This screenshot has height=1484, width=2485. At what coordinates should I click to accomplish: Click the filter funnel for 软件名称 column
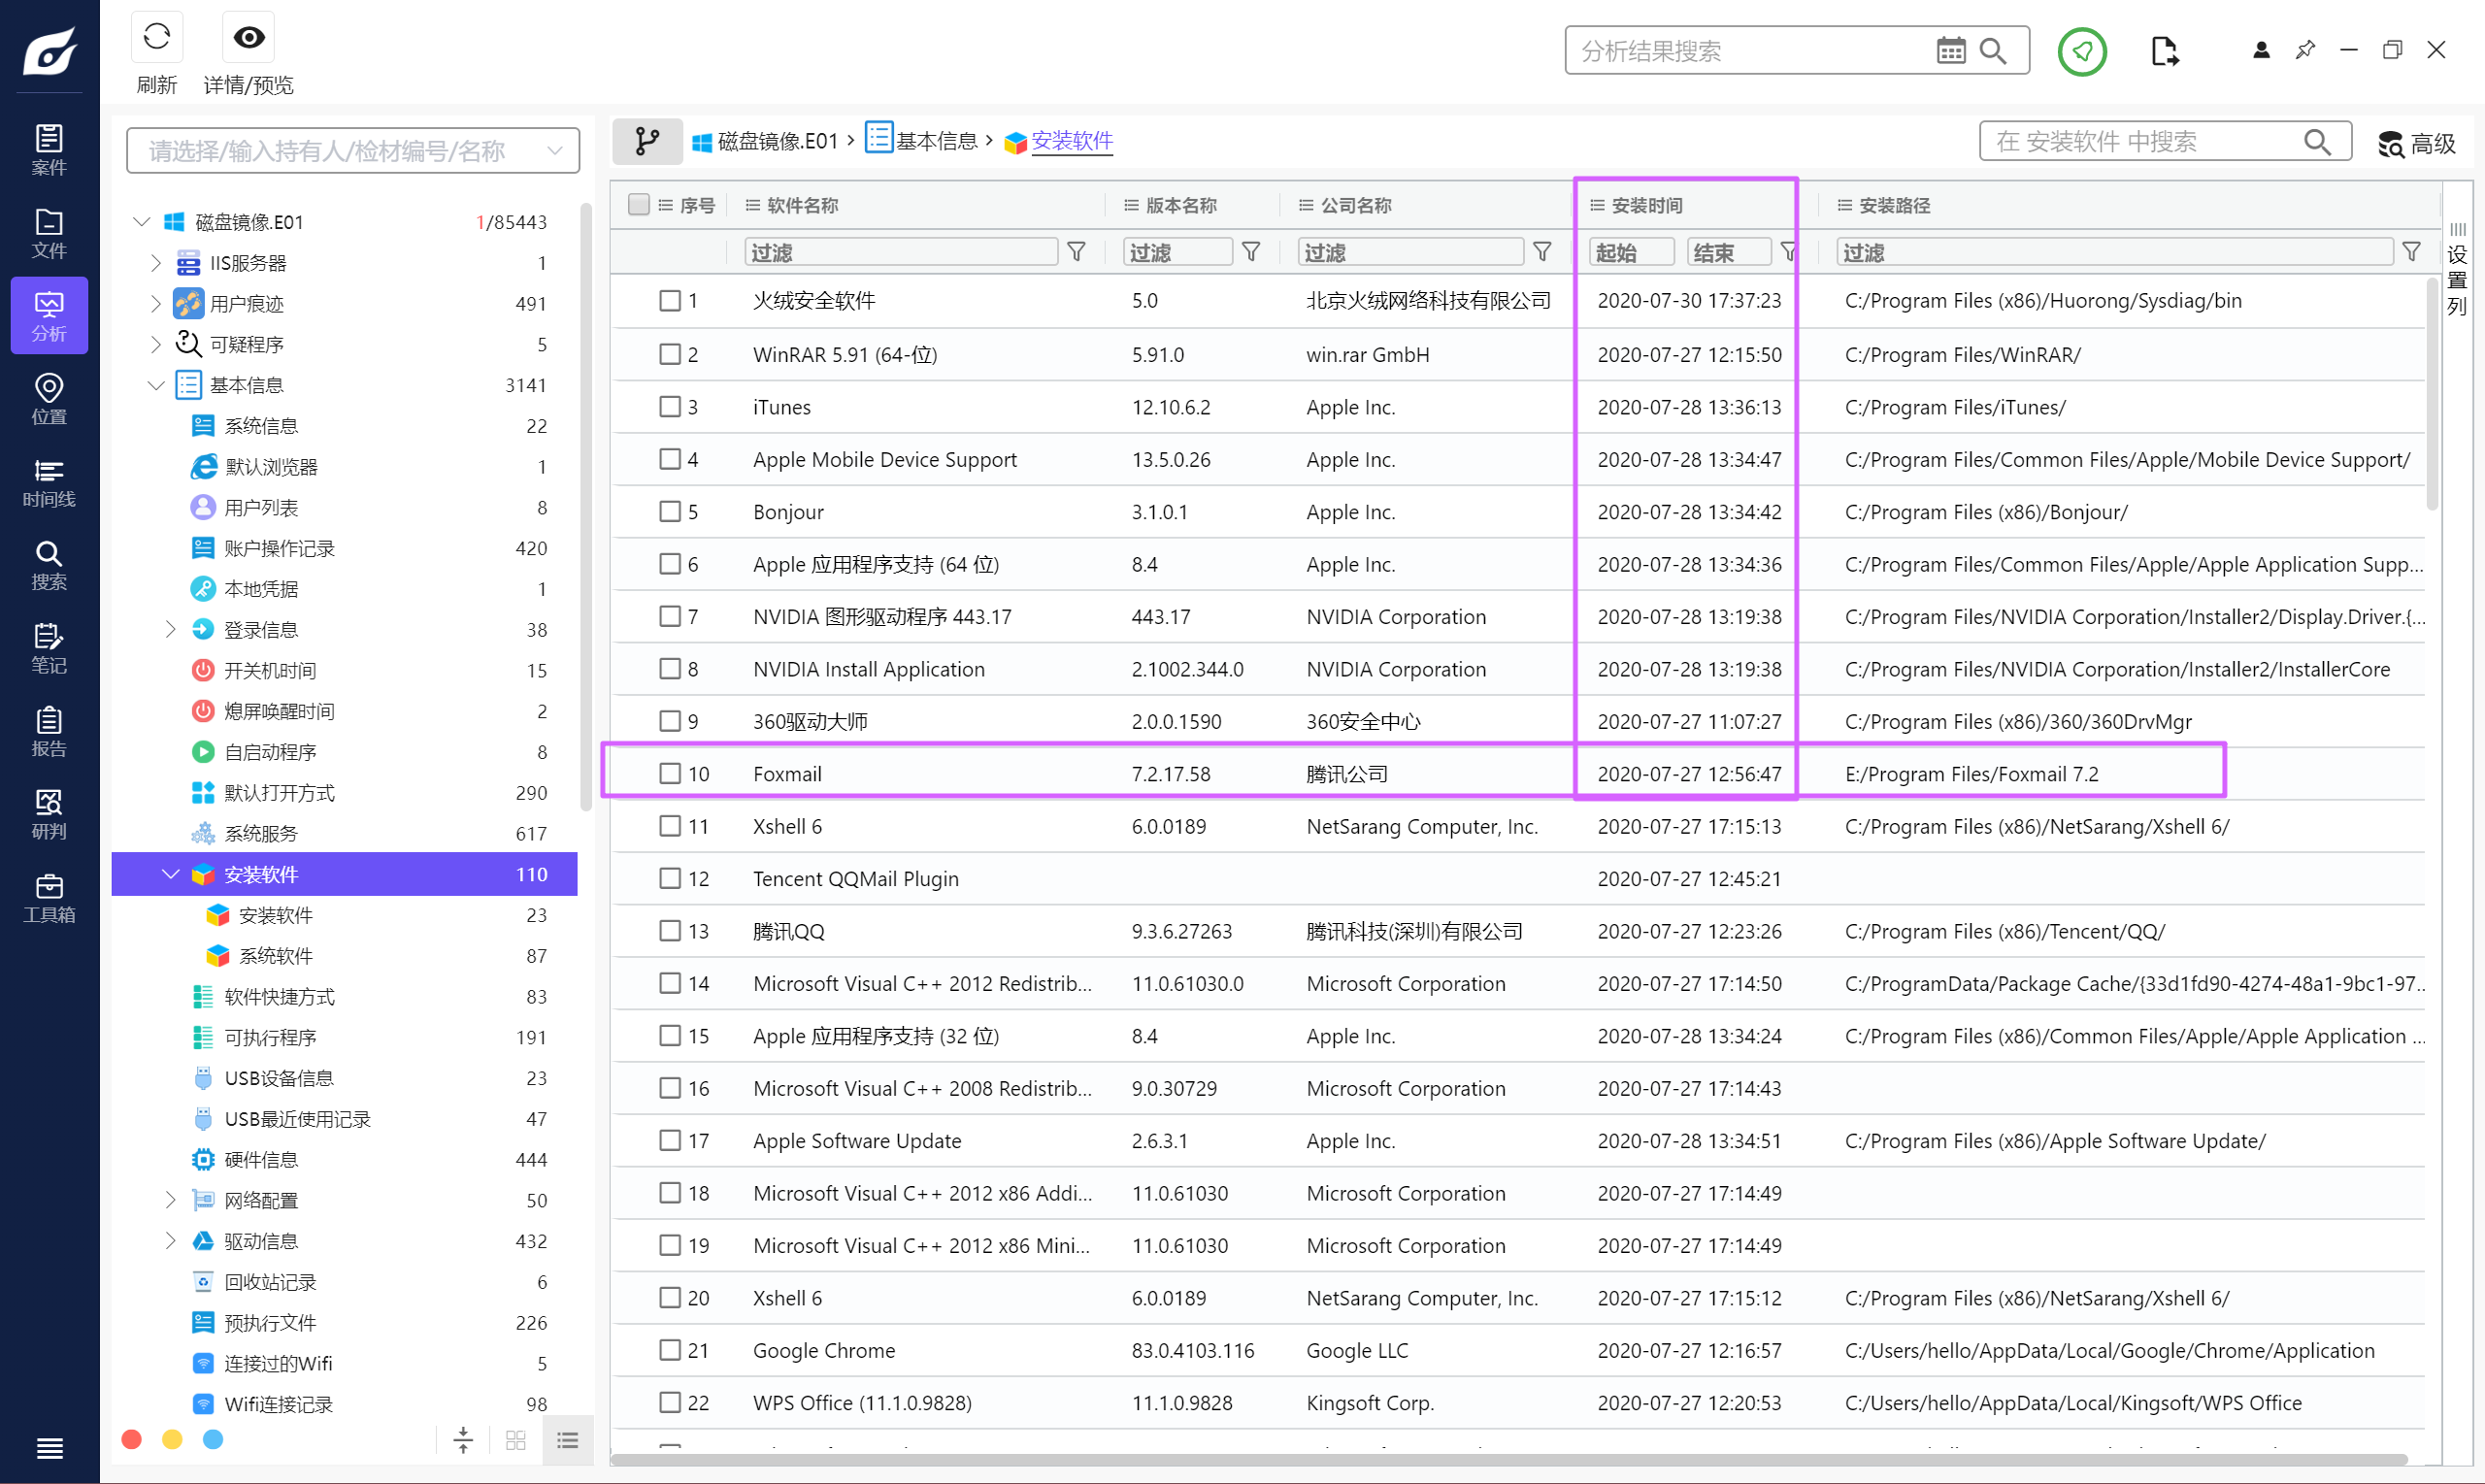tap(1076, 252)
